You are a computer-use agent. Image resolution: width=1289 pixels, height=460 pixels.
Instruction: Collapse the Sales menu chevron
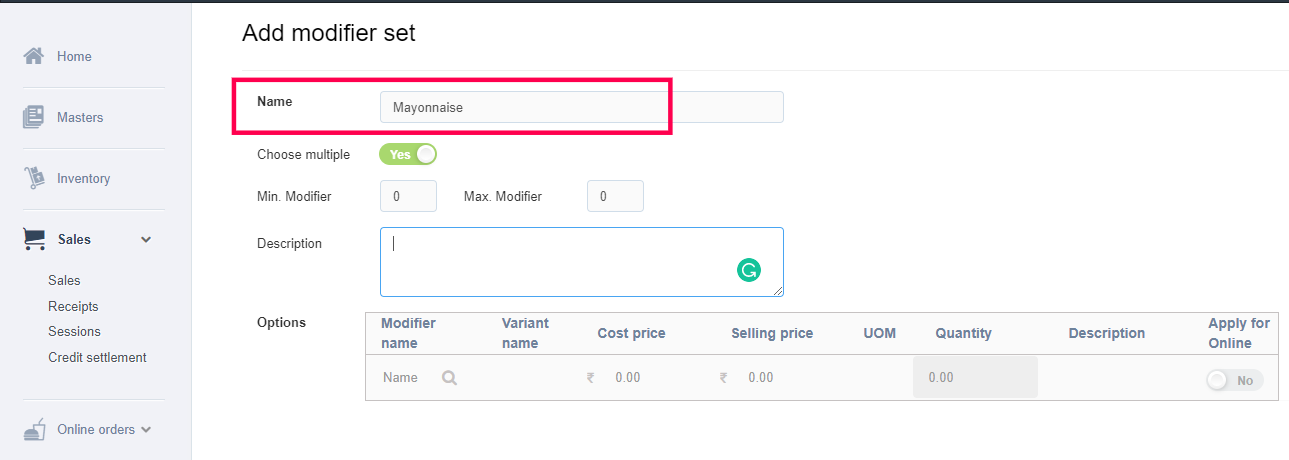click(146, 240)
